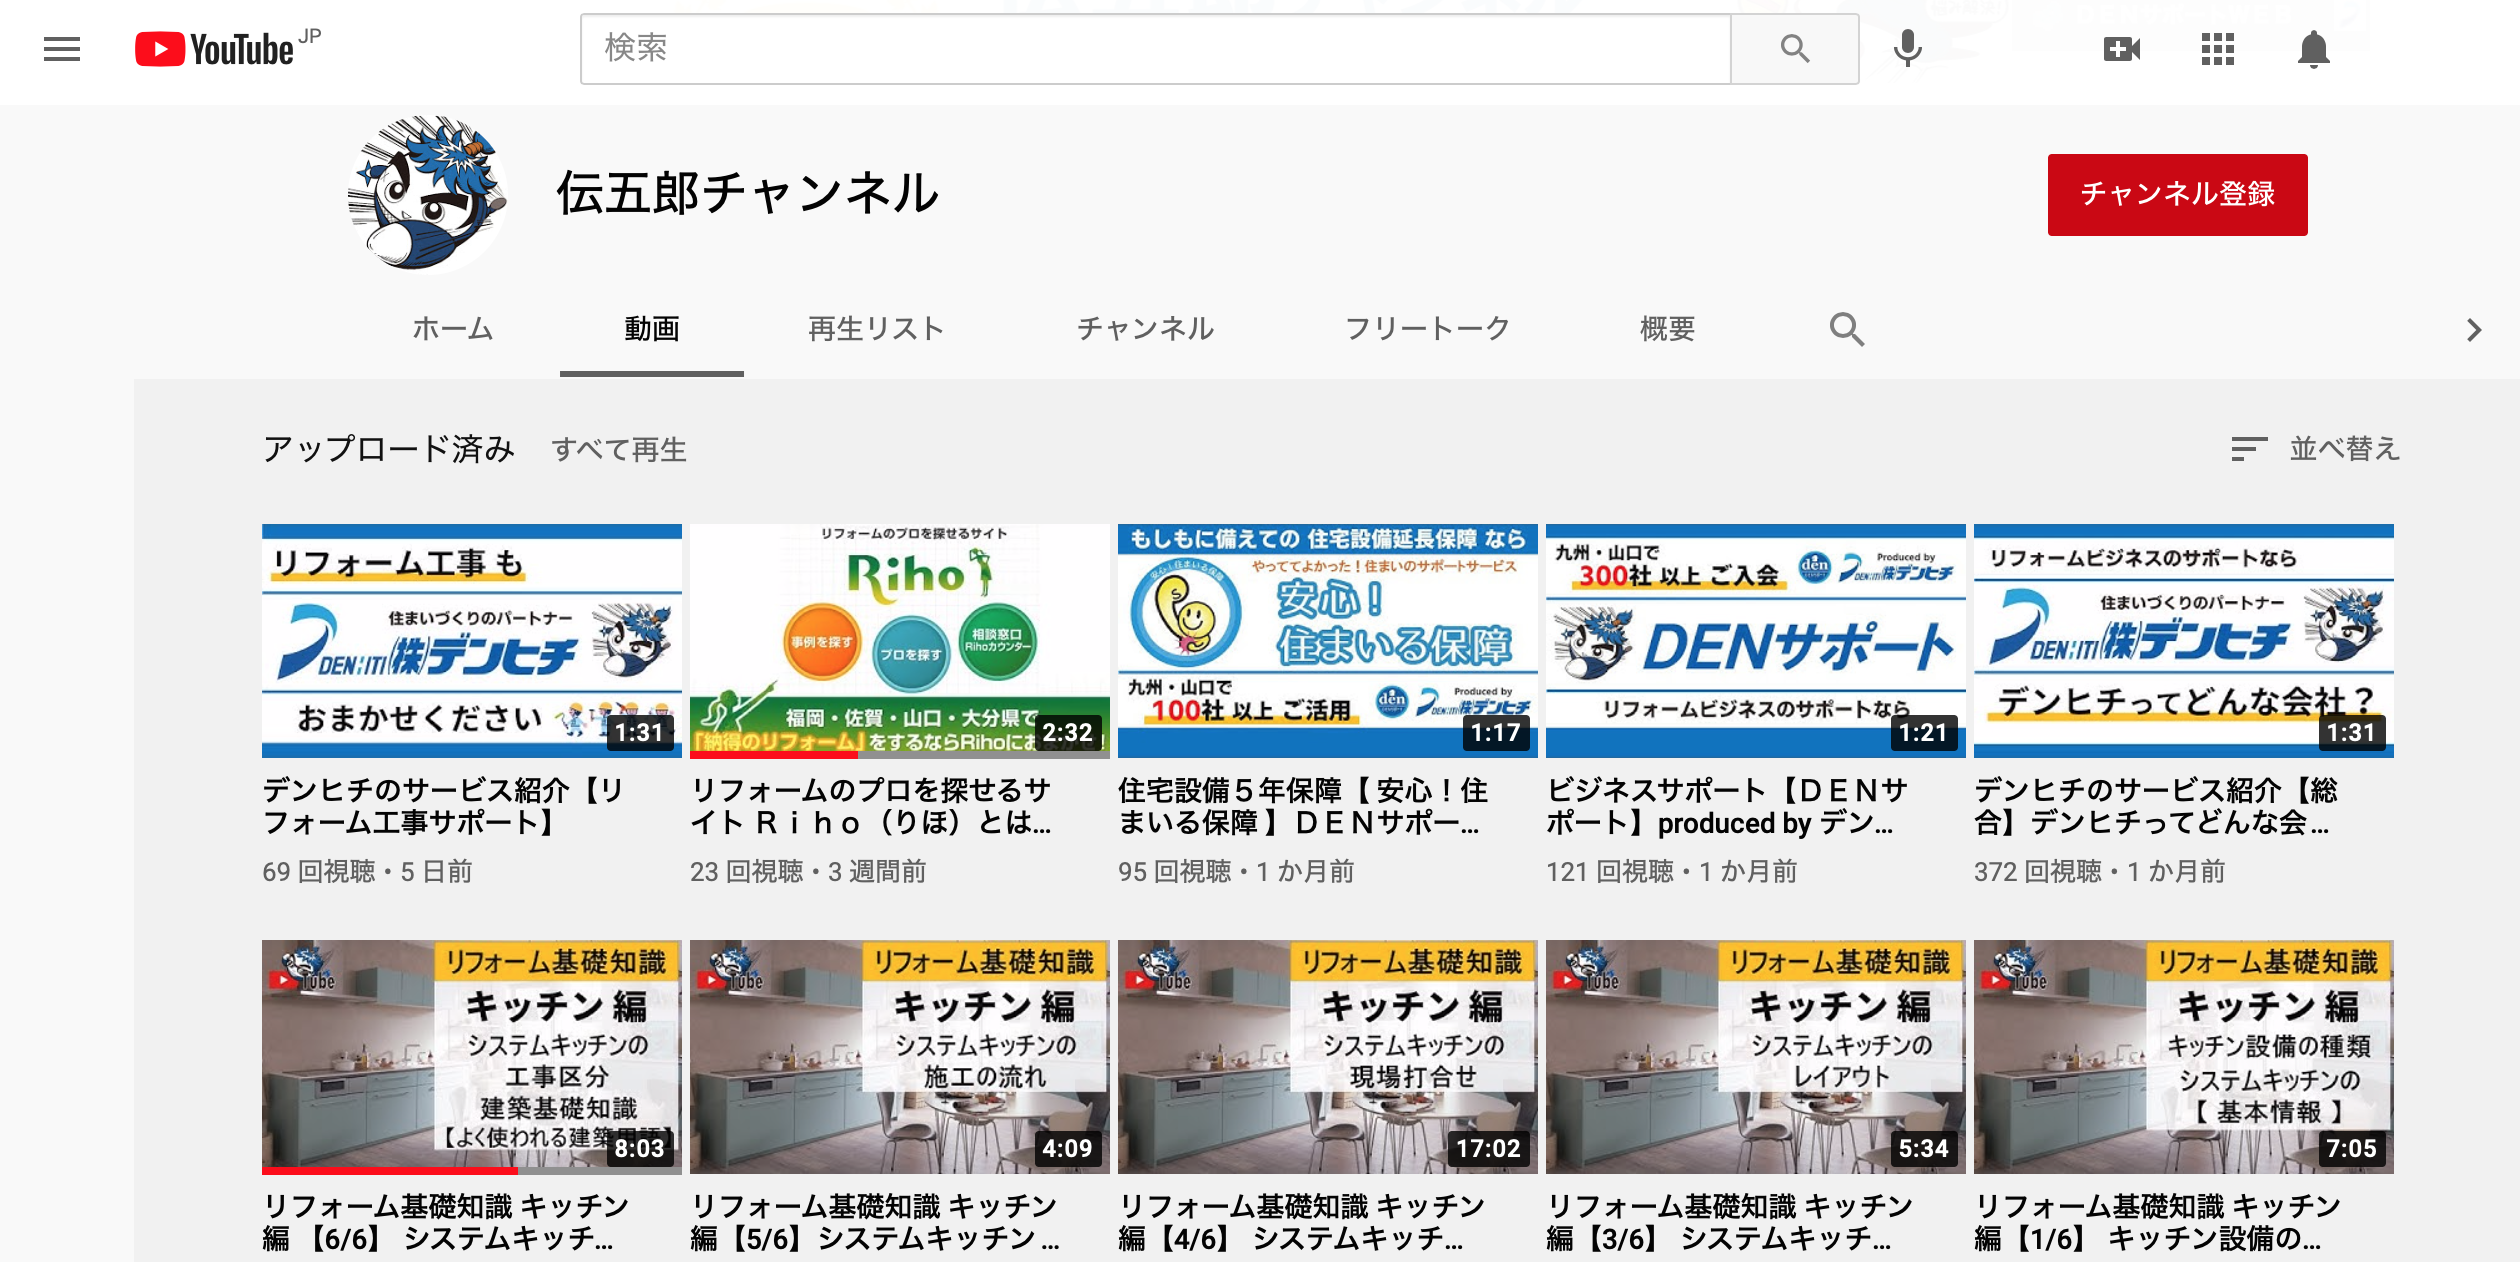
Task: Click the 伝五郎チャンネル channel name
Action: tap(747, 193)
